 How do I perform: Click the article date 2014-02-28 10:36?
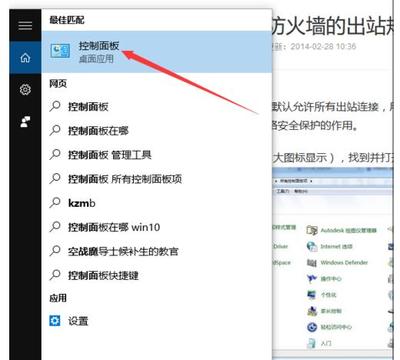pos(323,46)
